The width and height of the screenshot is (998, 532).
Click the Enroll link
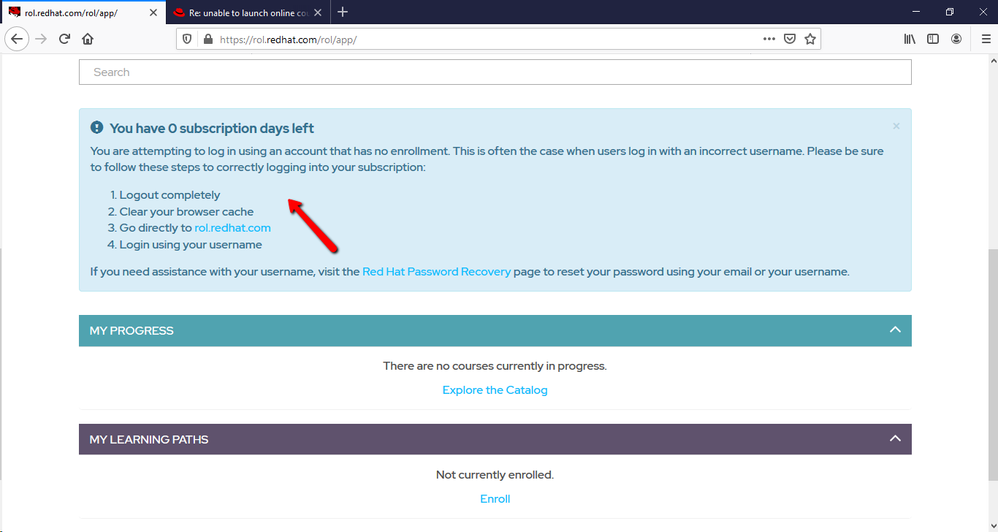[x=495, y=499]
